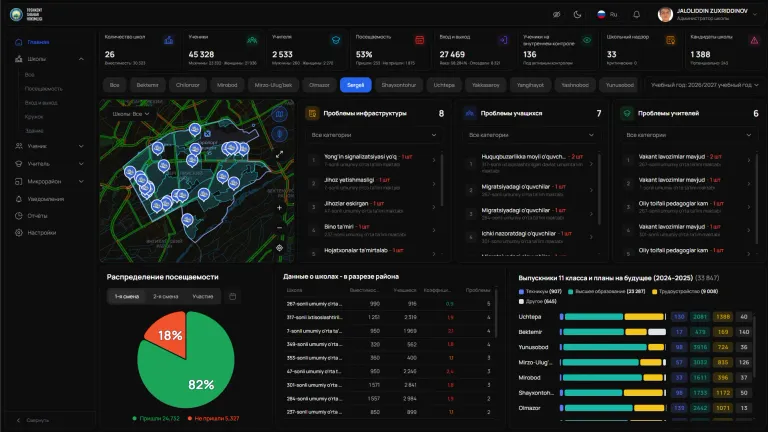
Task: Click teacher problems panel icon
Action: pyautogui.click(x=626, y=114)
